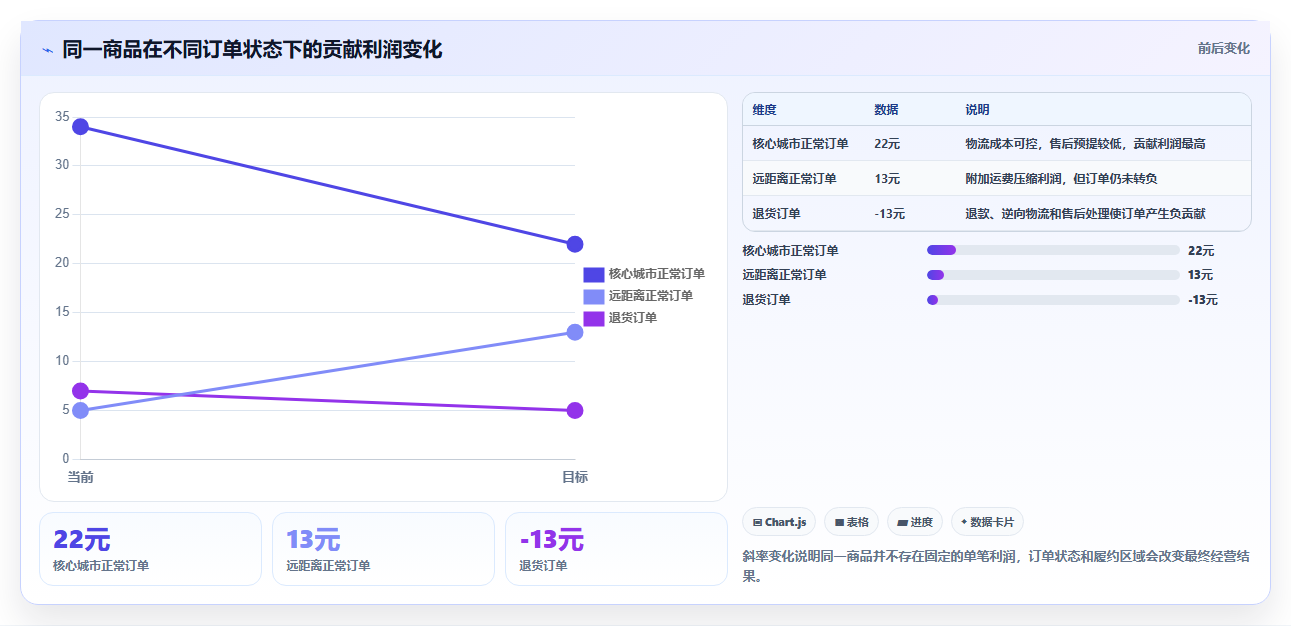Click the icon inside the 进度 chip

pyautogui.click(x=902, y=522)
